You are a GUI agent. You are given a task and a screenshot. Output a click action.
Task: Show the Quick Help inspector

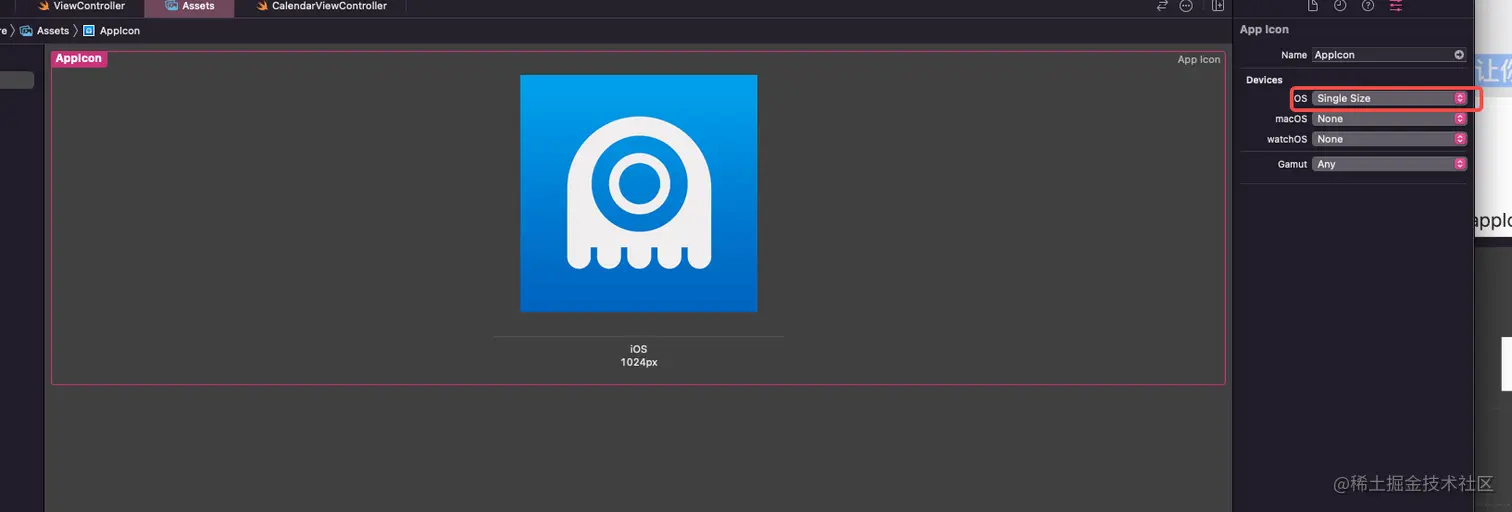point(1368,6)
